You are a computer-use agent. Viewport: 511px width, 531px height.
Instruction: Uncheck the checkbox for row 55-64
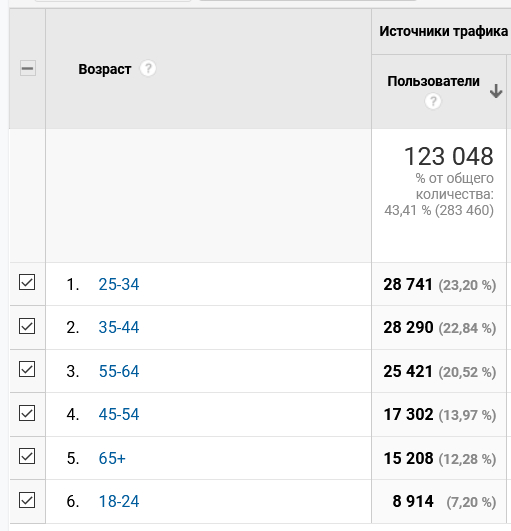pos(27,369)
